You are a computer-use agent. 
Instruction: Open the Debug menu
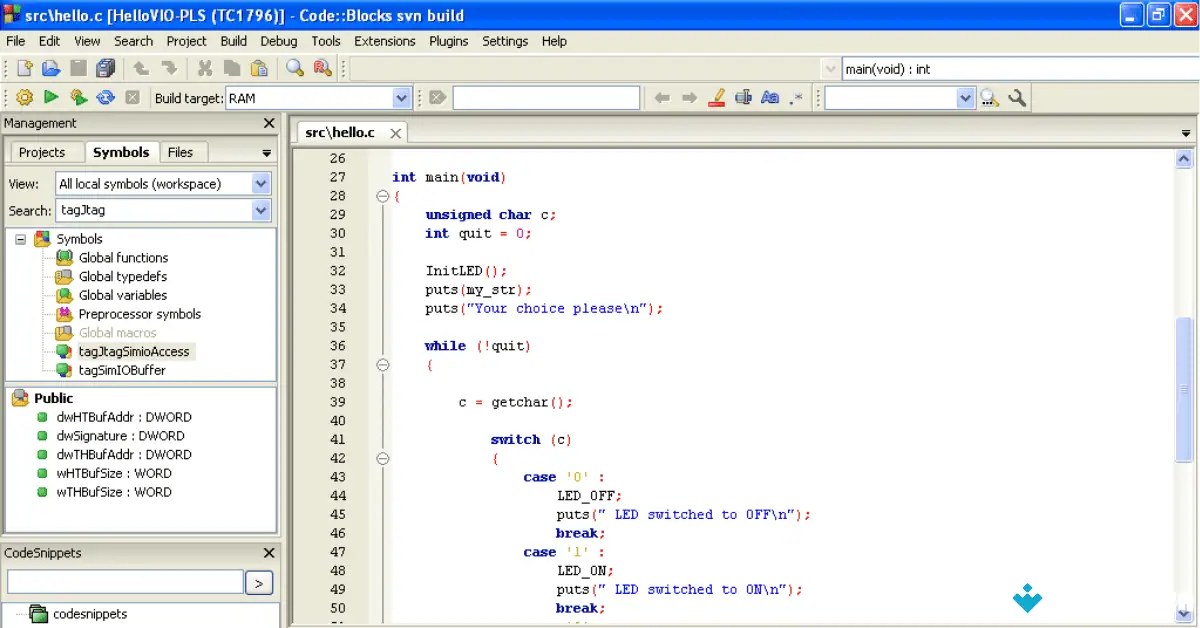(278, 41)
